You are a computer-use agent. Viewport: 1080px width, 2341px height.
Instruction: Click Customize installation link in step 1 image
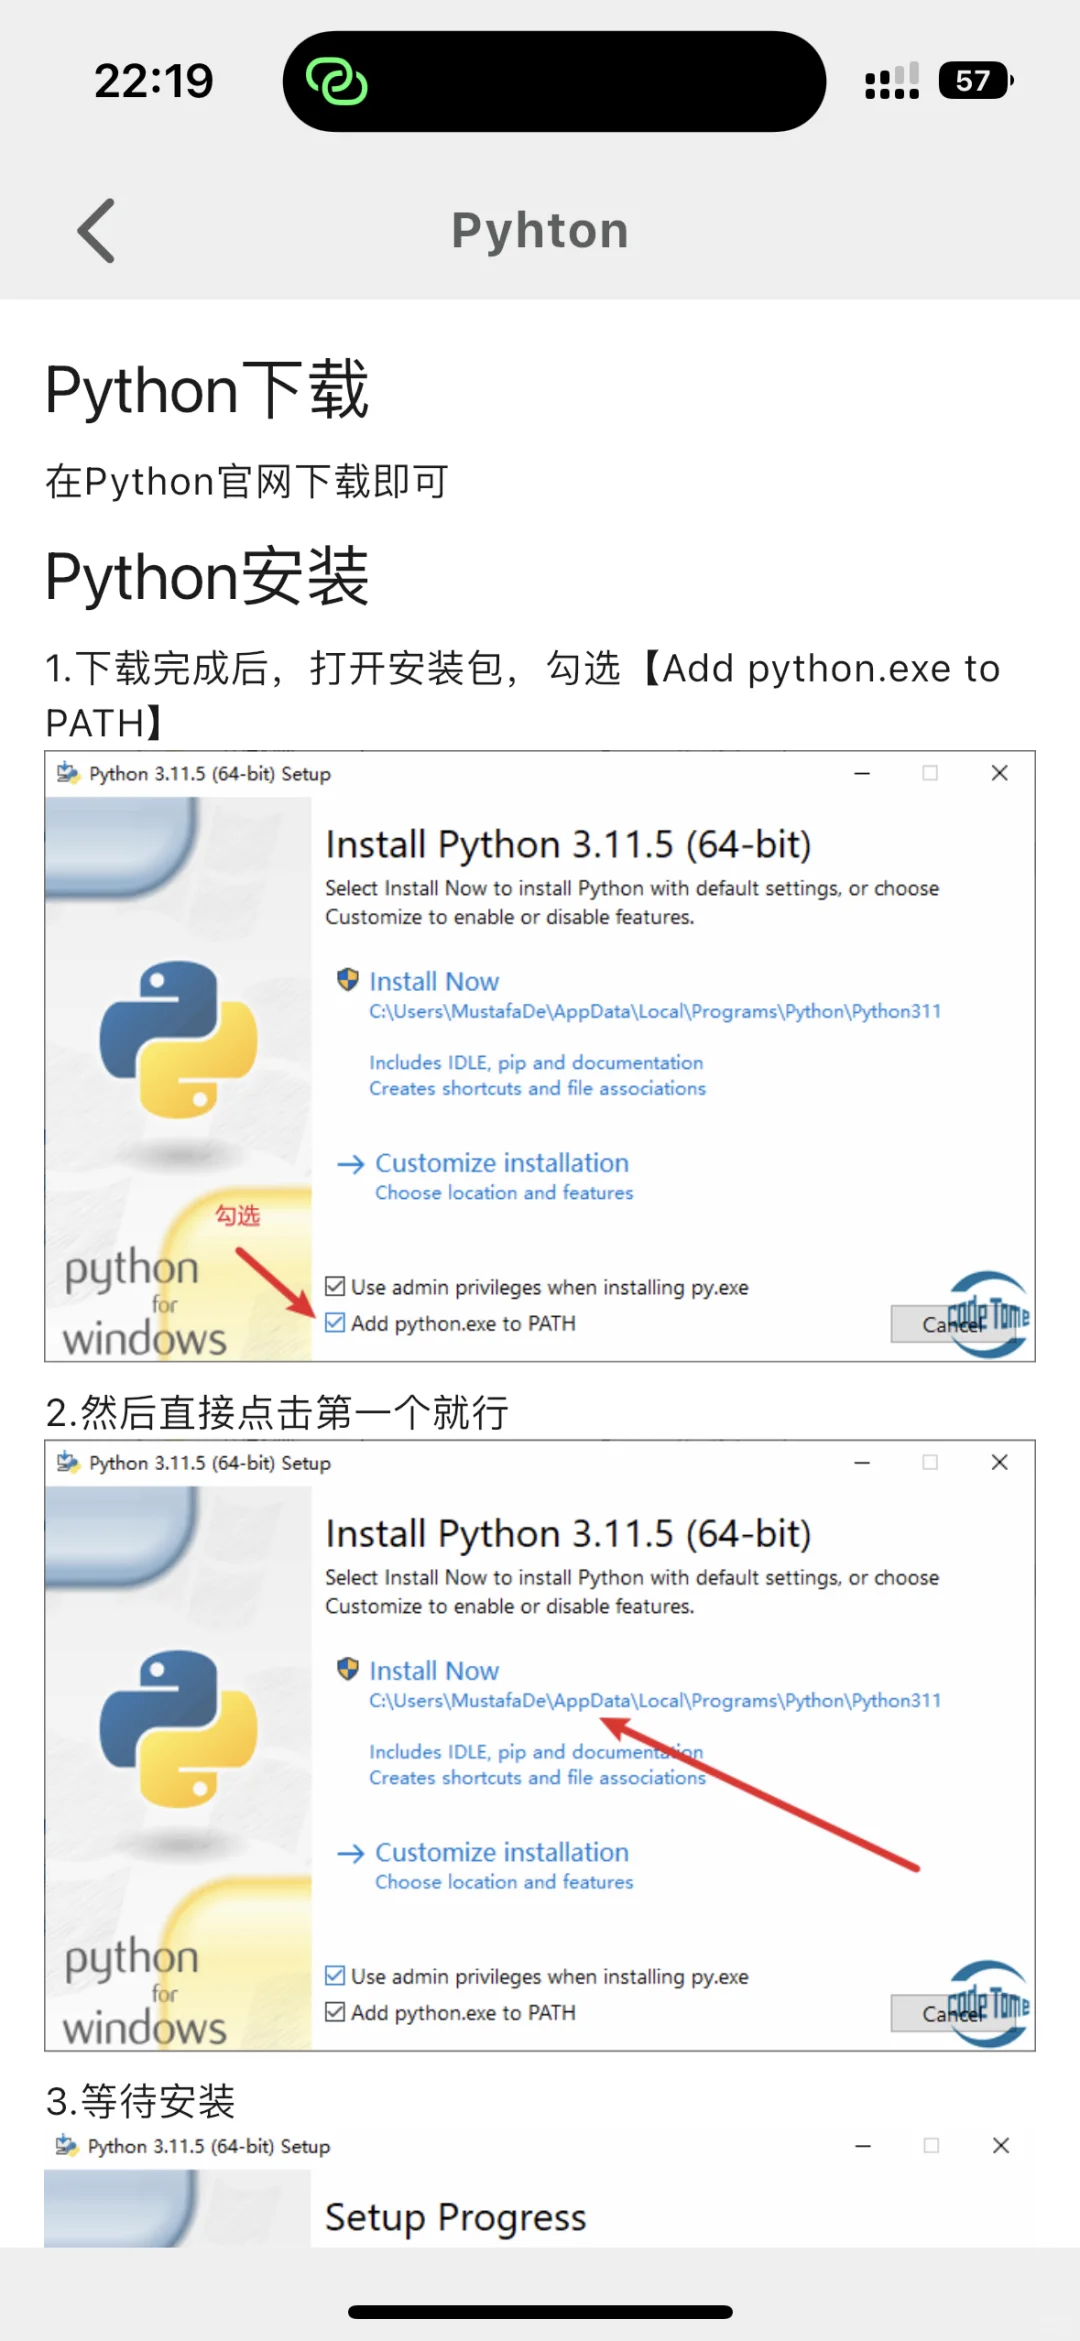(502, 1163)
